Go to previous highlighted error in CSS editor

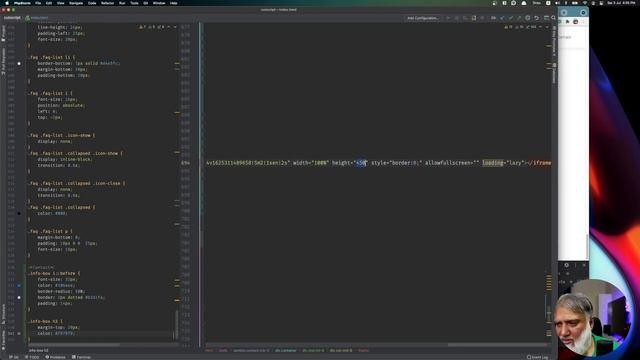pyautogui.click(x=169, y=27)
